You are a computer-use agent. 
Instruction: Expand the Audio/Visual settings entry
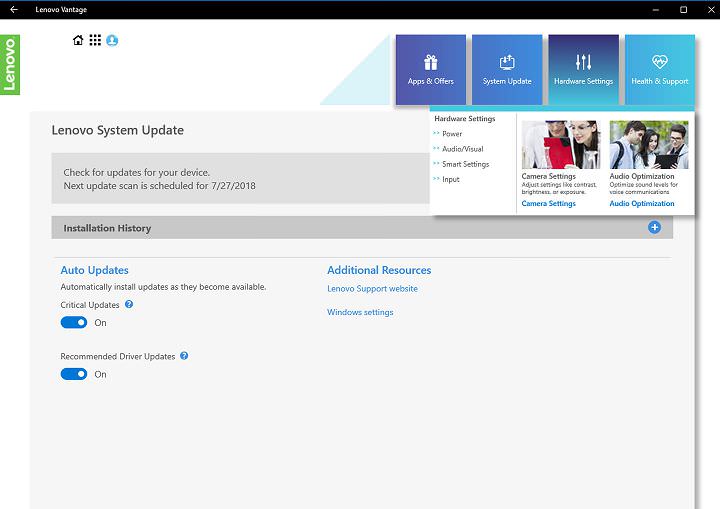click(462, 149)
